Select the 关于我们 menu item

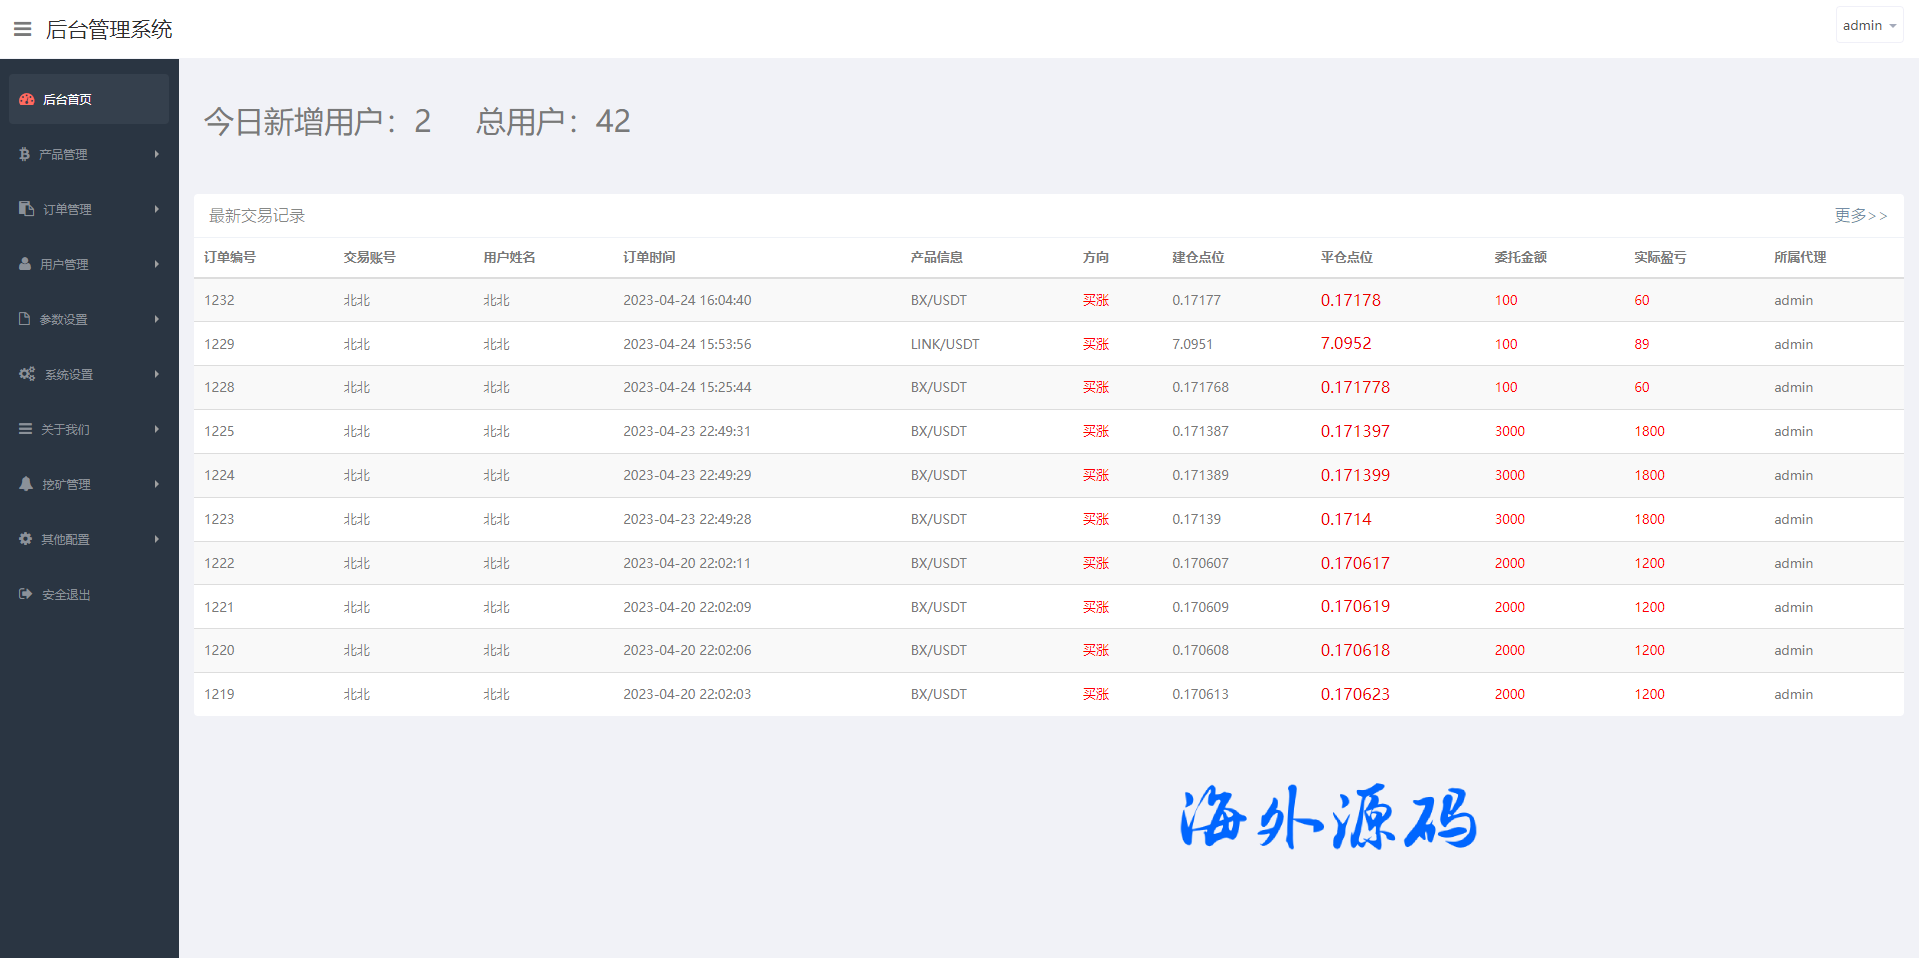pos(66,429)
